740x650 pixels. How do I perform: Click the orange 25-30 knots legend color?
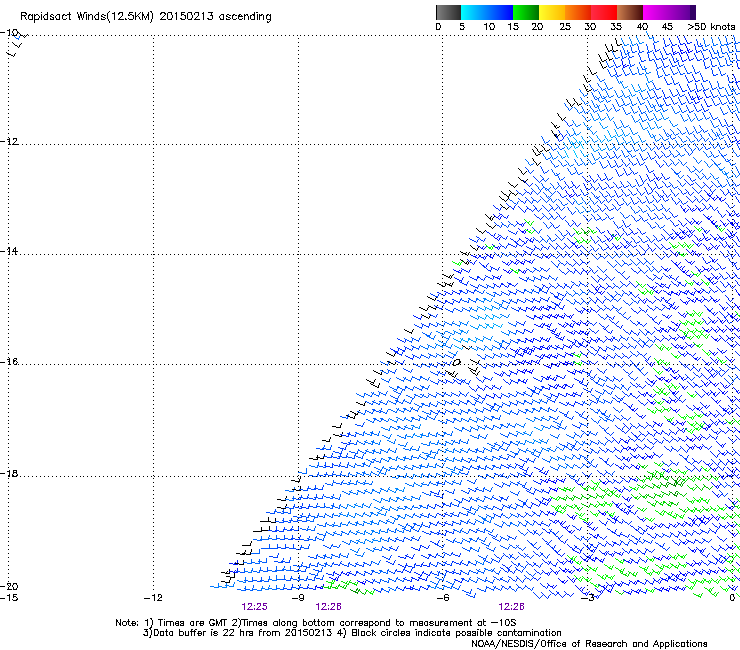click(578, 12)
